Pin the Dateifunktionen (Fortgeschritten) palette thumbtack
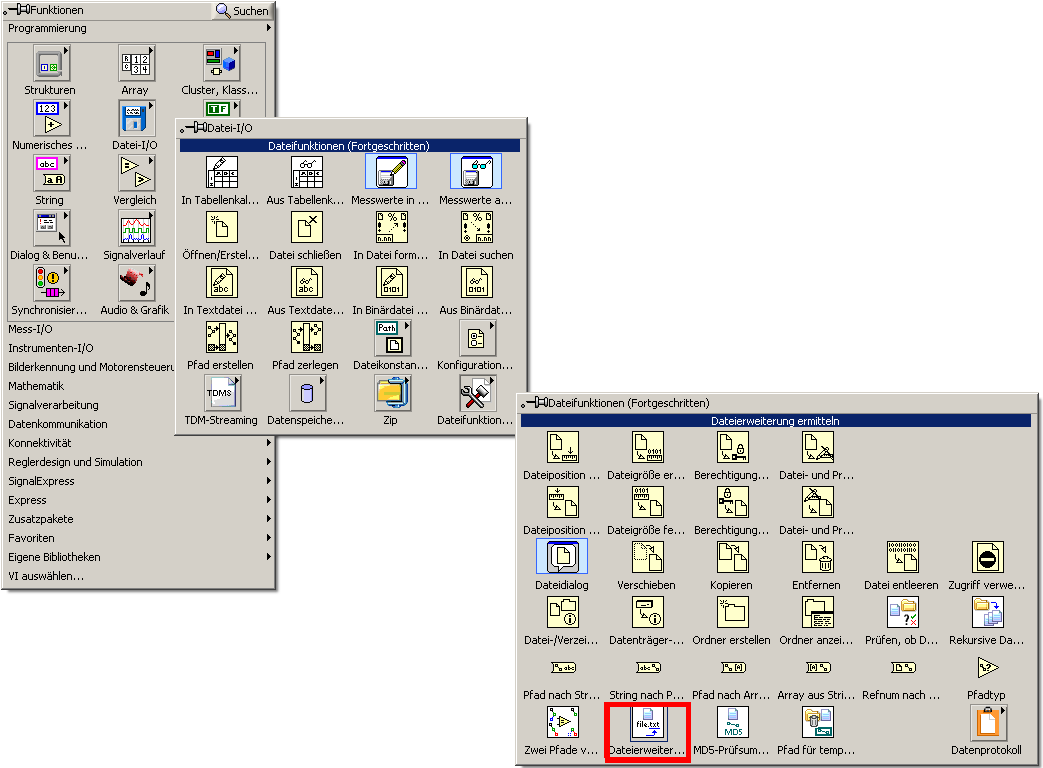The height and width of the screenshot is (768, 1043). (x=535, y=402)
